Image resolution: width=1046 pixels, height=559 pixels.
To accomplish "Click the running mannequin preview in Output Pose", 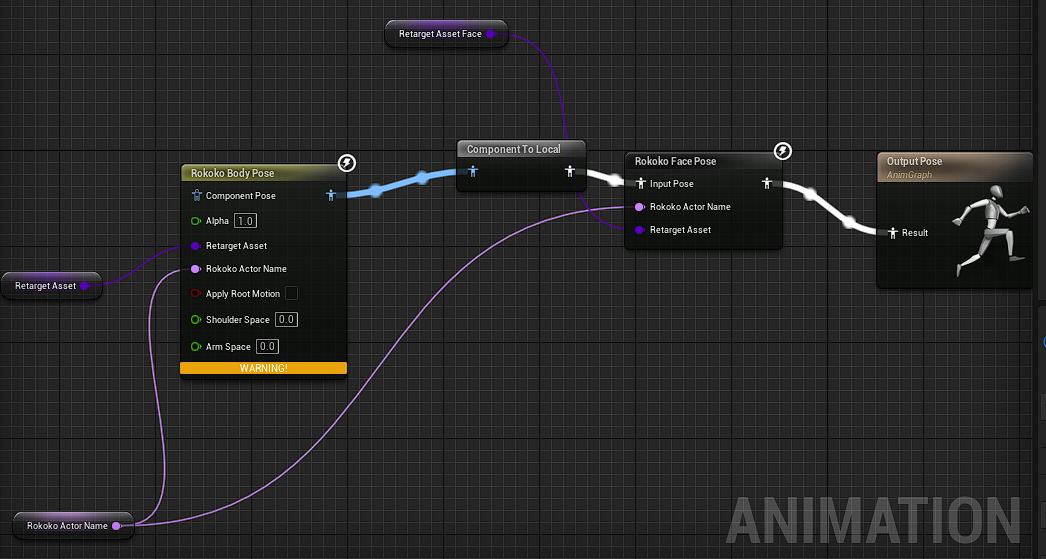I will [x=993, y=230].
